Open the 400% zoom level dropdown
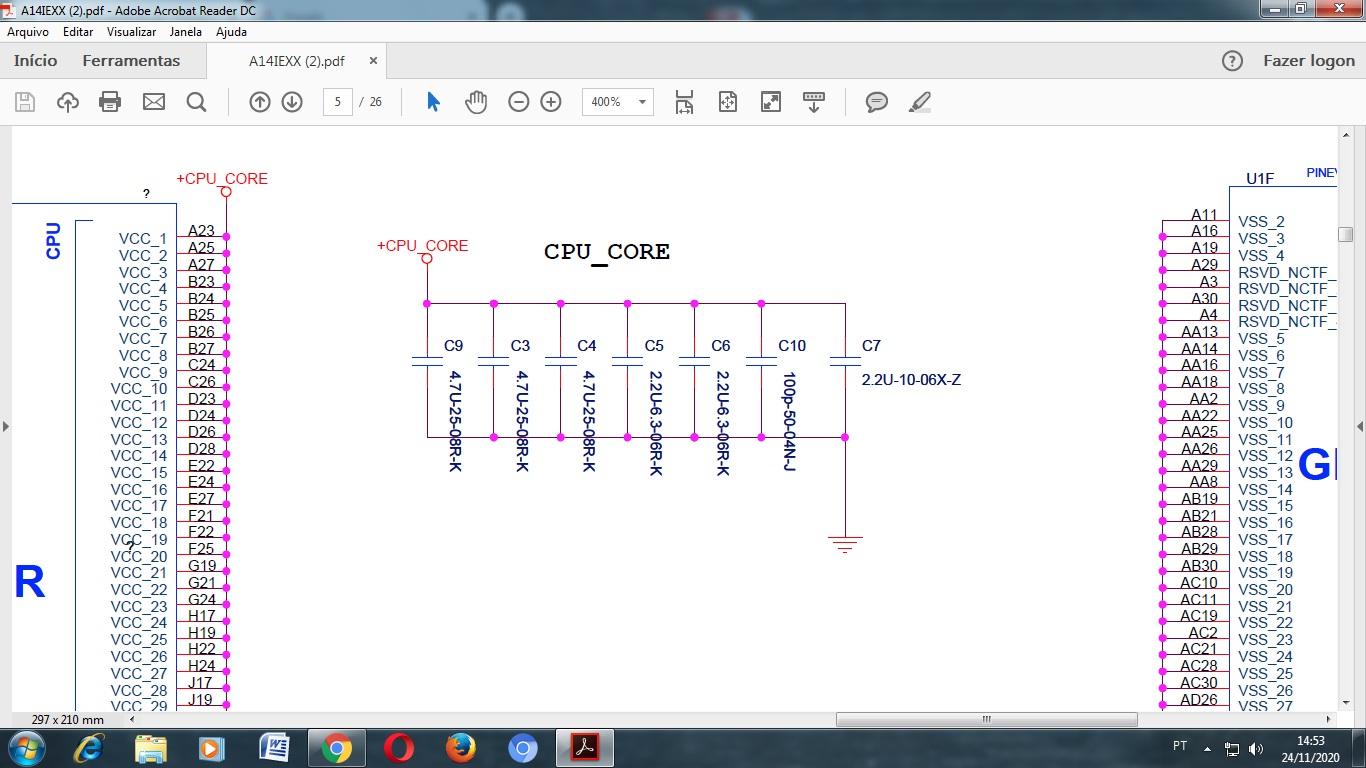1366x768 pixels. tap(618, 102)
